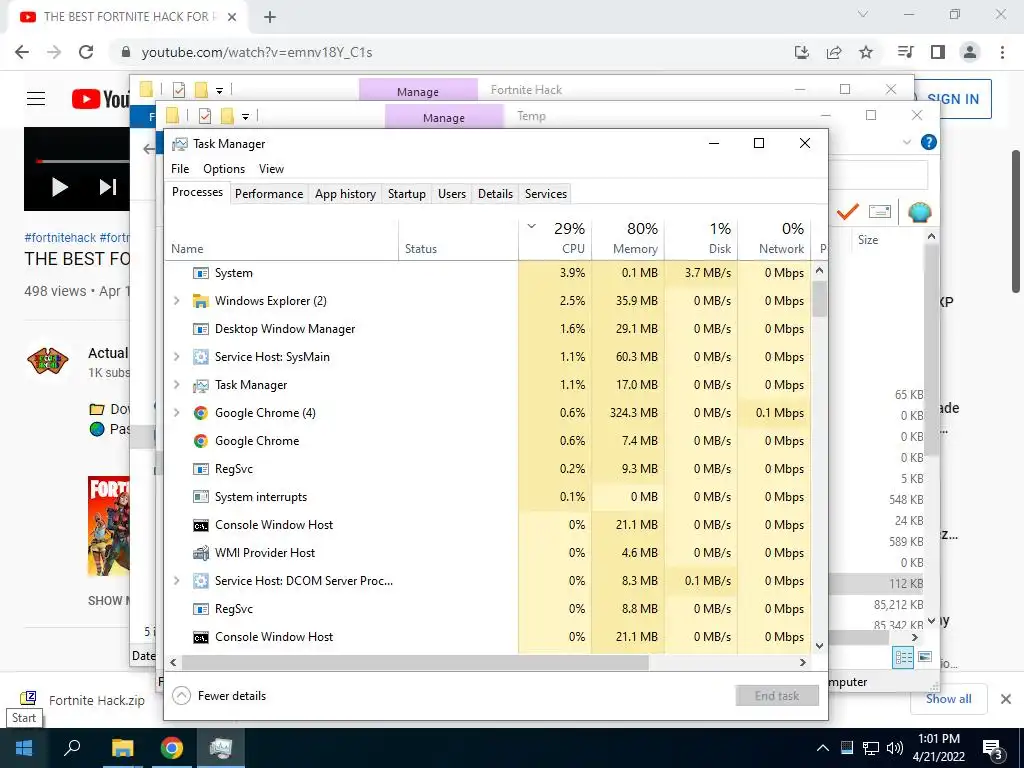Expand the Task Manager process row
Viewport: 1024px width, 768px height.
[x=176, y=385]
